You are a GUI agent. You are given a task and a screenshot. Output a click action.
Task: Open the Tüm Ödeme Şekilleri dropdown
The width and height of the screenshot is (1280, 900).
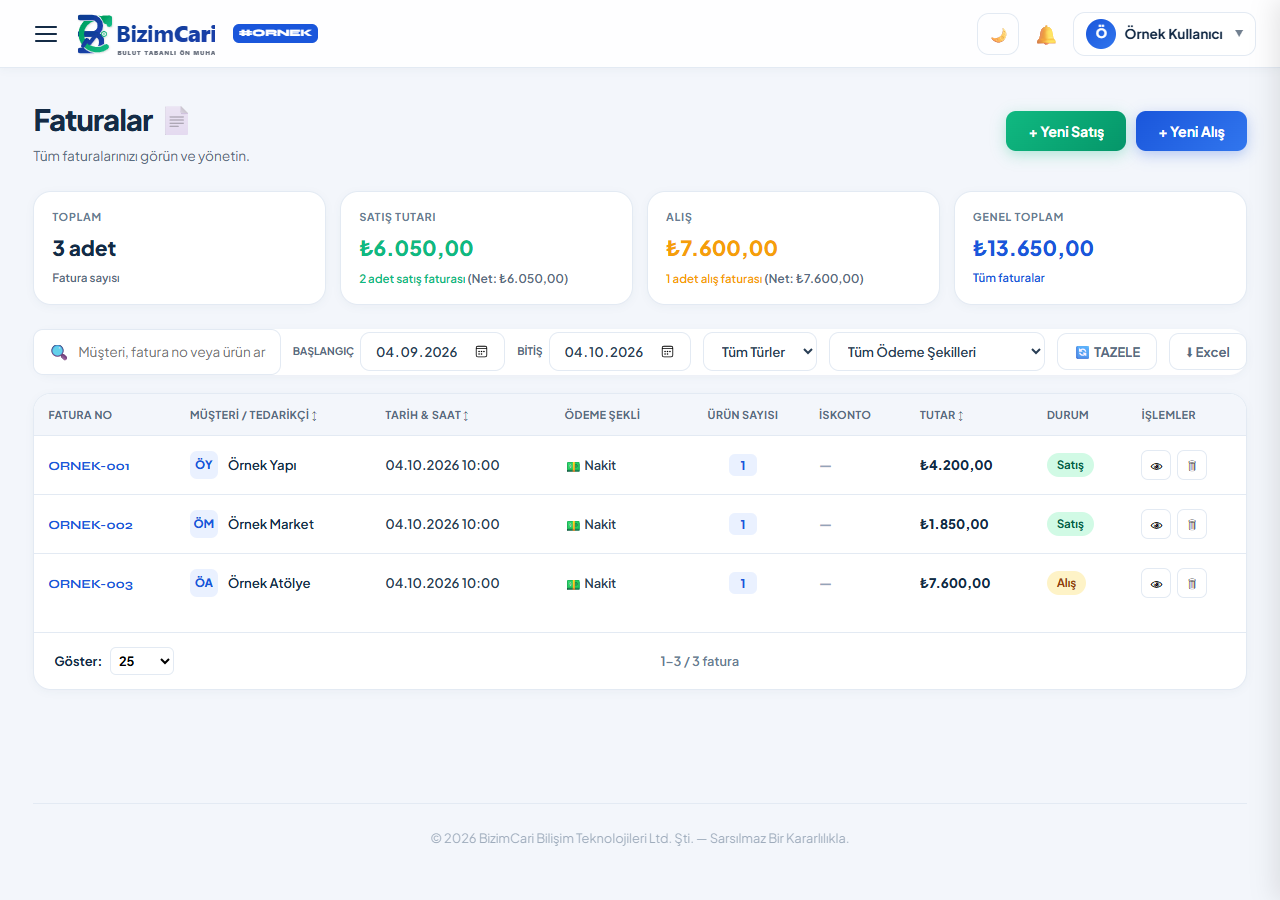(x=937, y=352)
